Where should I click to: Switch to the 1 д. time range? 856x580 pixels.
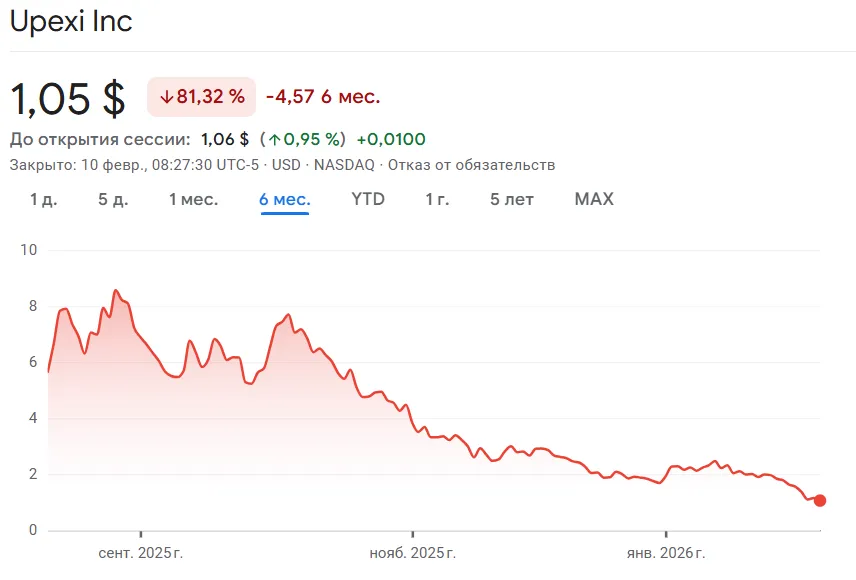point(43,199)
